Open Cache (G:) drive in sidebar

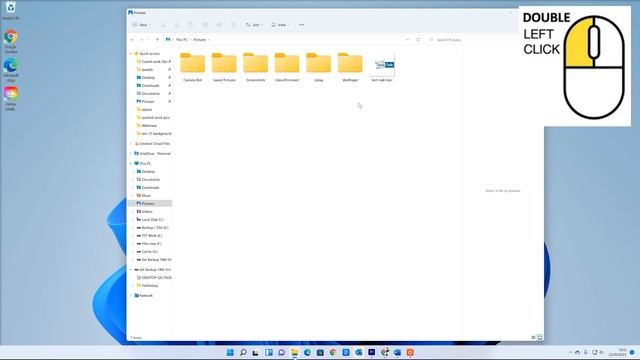(147, 251)
